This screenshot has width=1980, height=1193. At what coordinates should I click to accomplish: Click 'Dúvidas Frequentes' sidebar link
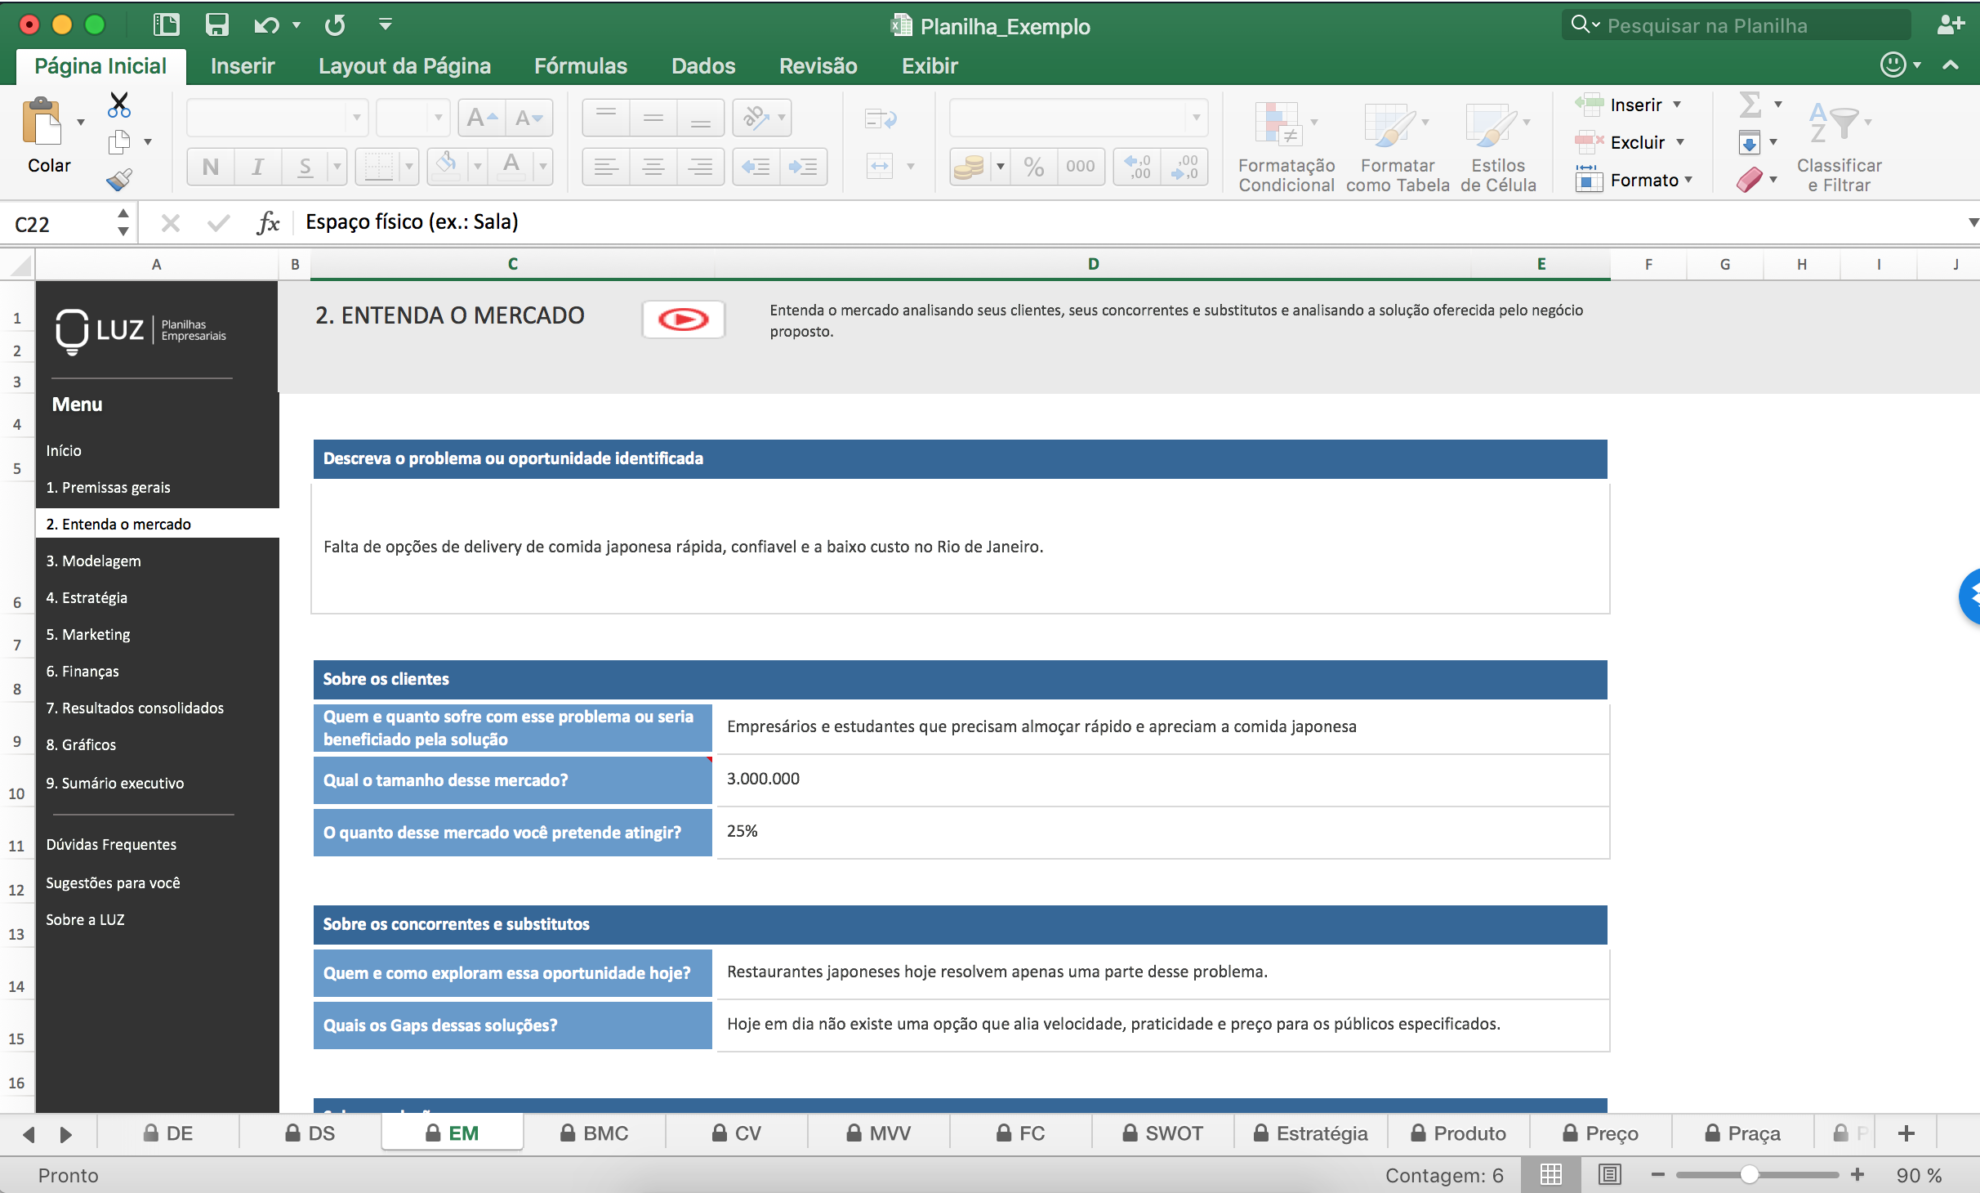111,844
